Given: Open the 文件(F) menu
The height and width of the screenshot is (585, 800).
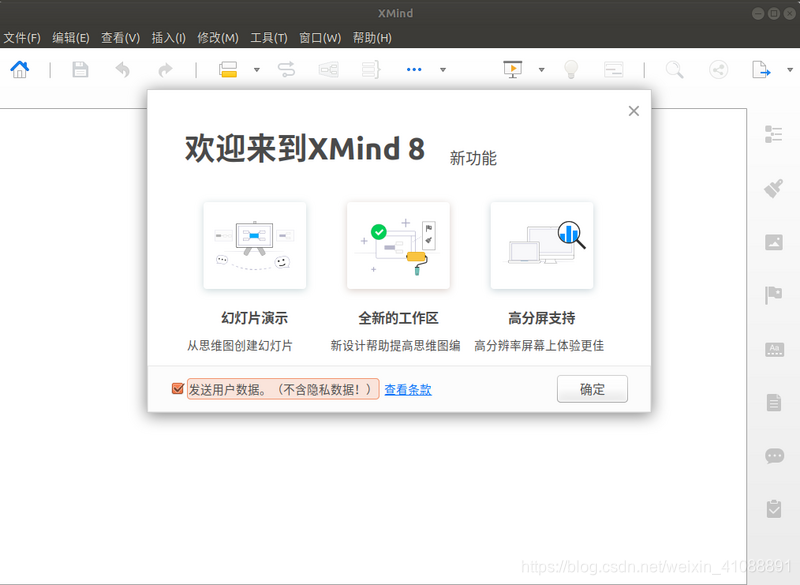Looking at the screenshot, I should (x=22, y=38).
